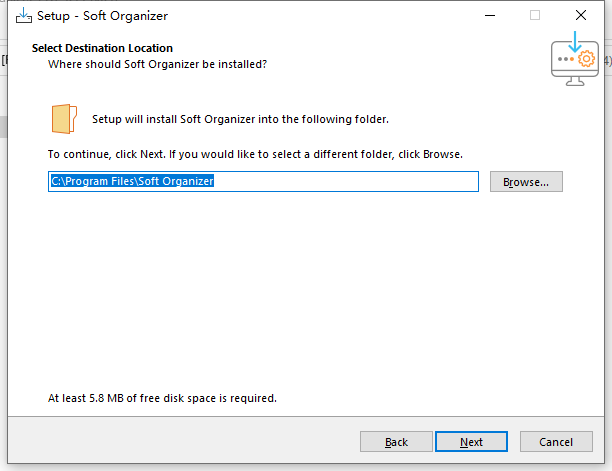
Task: Click the Setup installer icon in title bar
Action: tap(24, 16)
